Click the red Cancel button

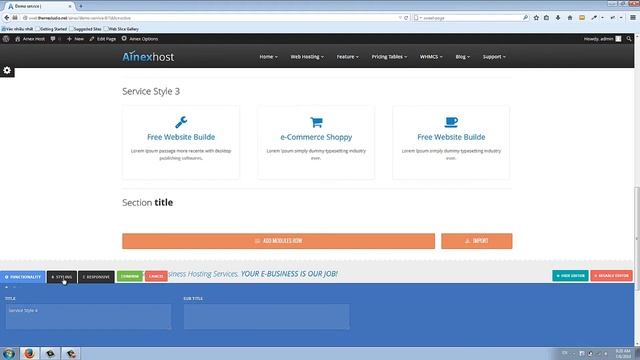click(156, 276)
